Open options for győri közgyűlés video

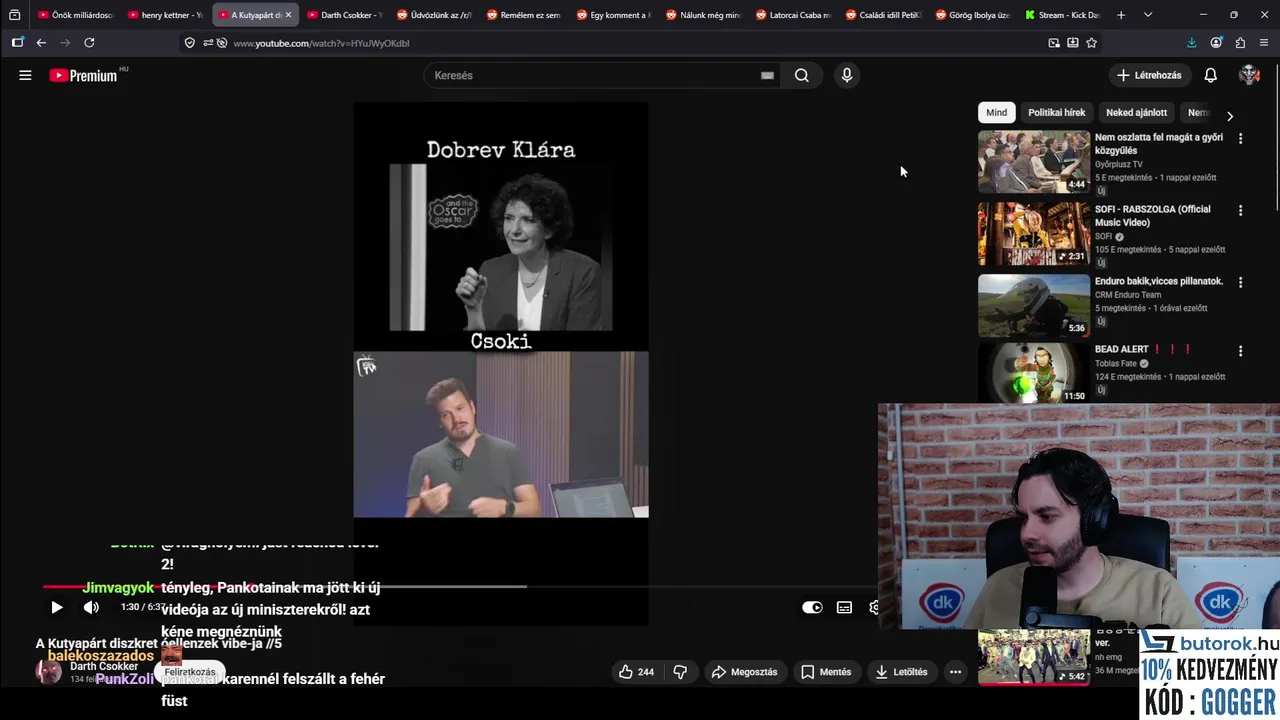[1240, 139]
